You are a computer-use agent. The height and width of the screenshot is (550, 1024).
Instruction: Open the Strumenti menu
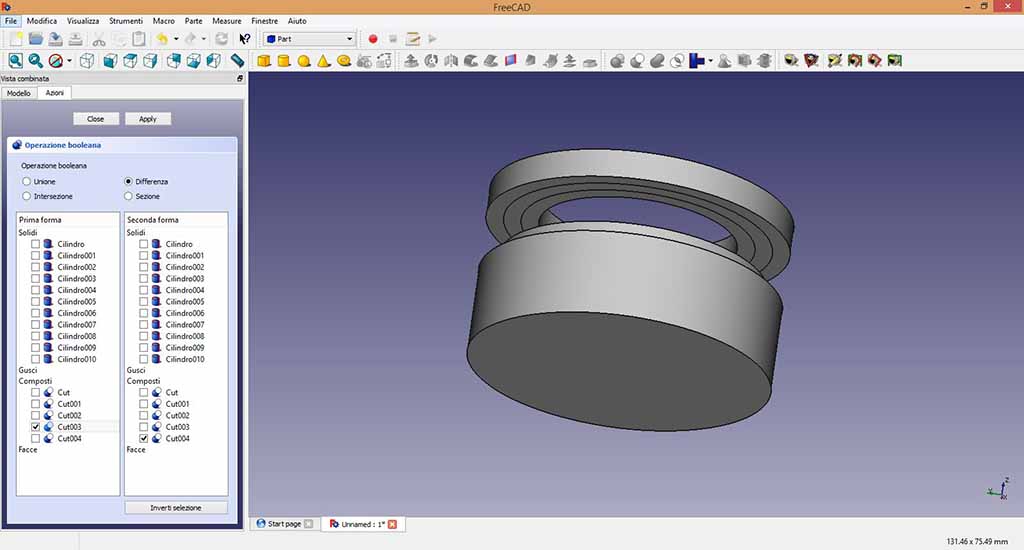coord(126,21)
